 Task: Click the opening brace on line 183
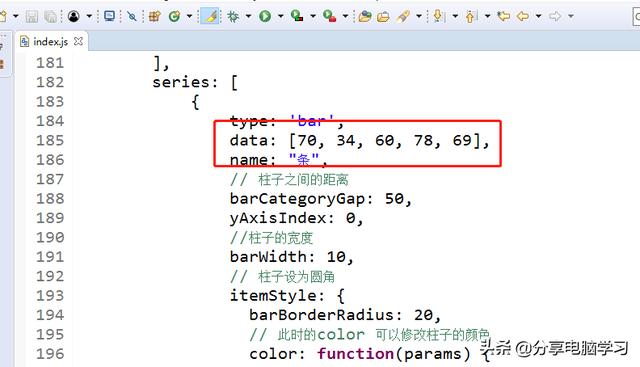[x=196, y=102]
